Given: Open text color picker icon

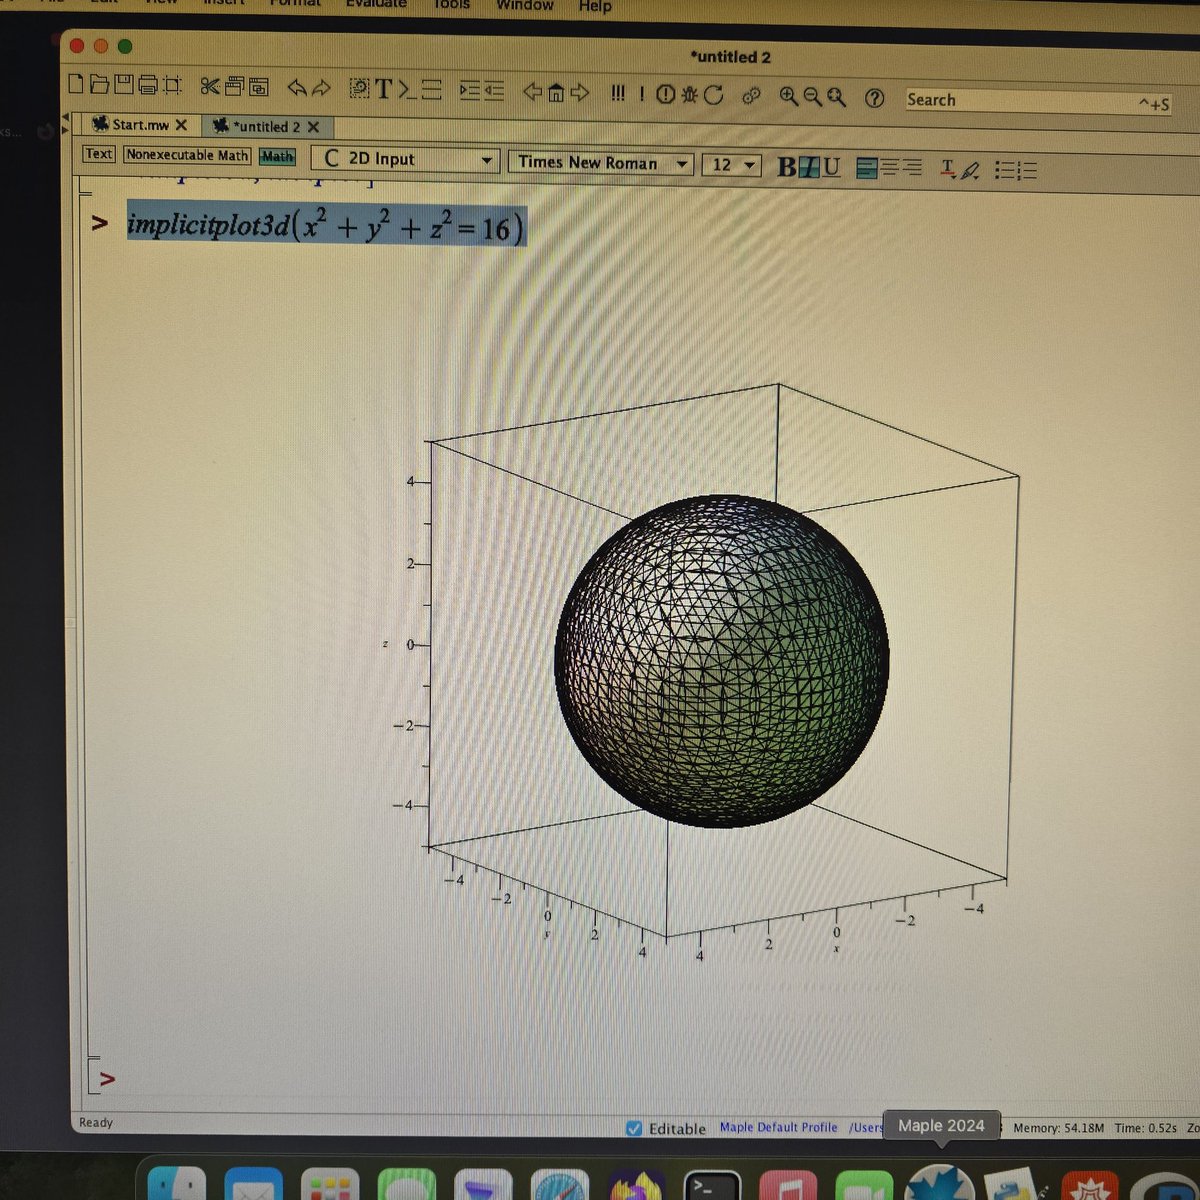Looking at the screenshot, I should [x=948, y=170].
